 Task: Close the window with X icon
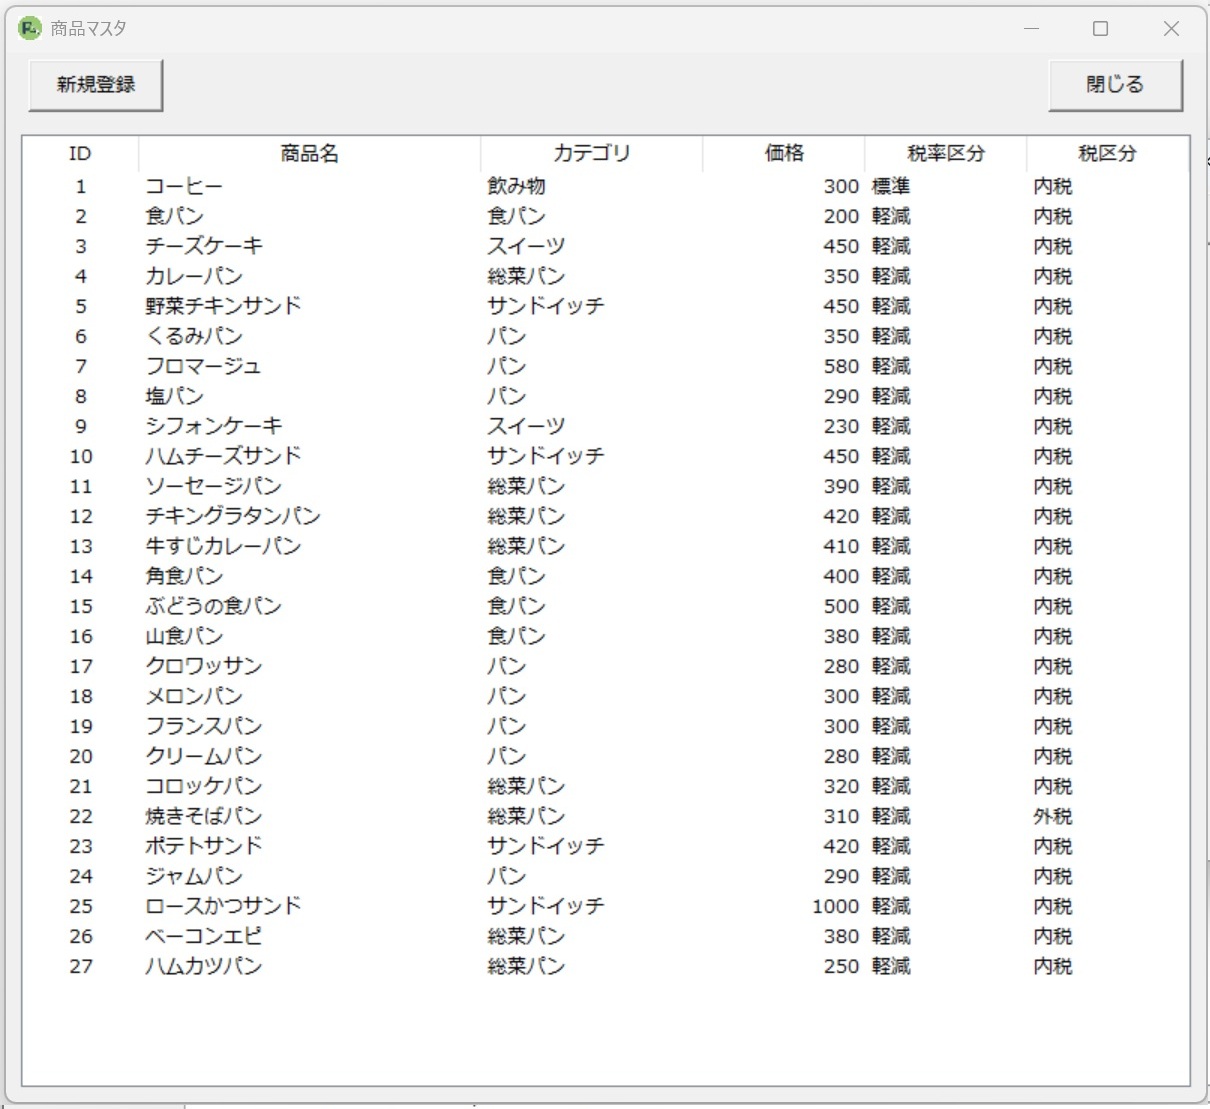pyautogui.click(x=1171, y=29)
